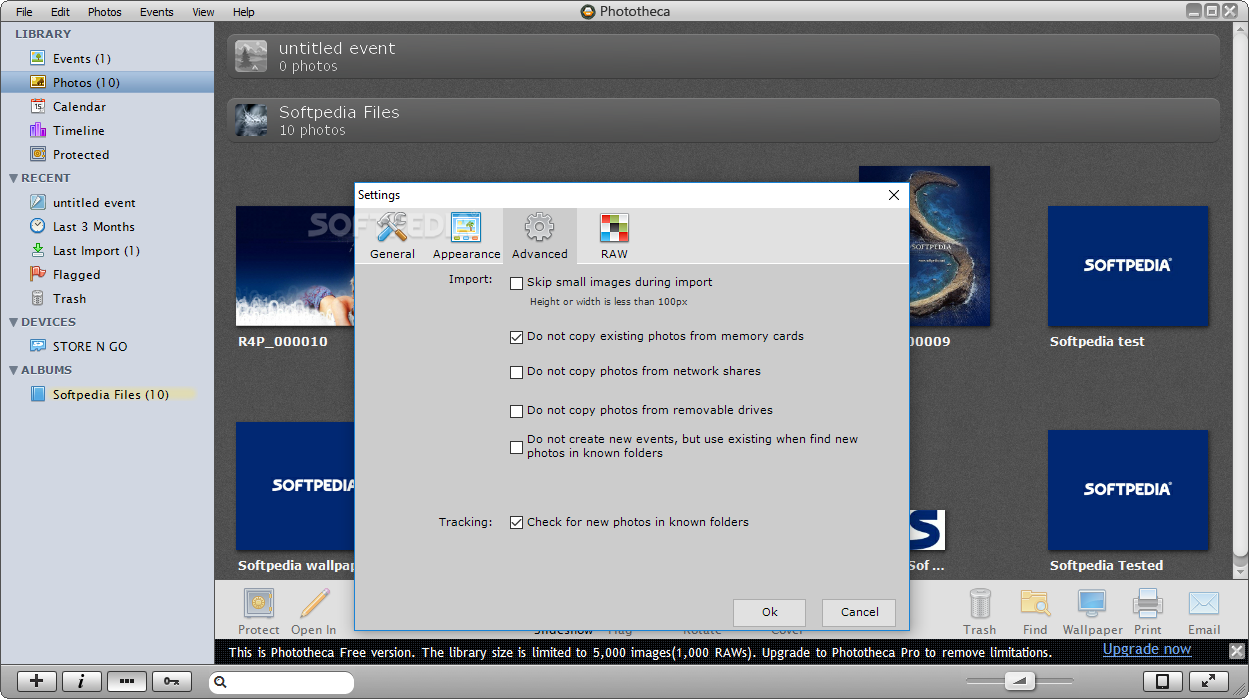Select the Softpedia test thumbnail

(x=1128, y=266)
